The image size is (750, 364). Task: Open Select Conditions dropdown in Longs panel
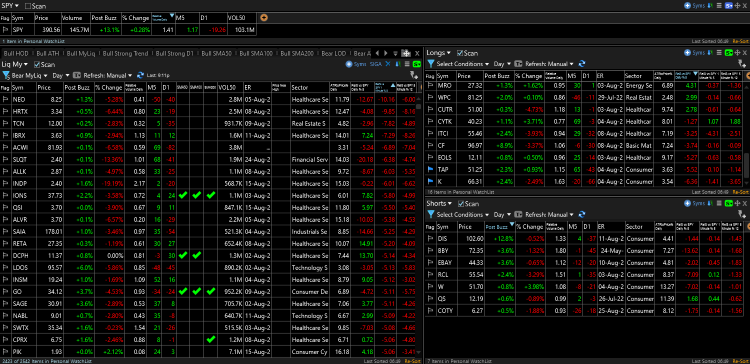click(x=463, y=64)
